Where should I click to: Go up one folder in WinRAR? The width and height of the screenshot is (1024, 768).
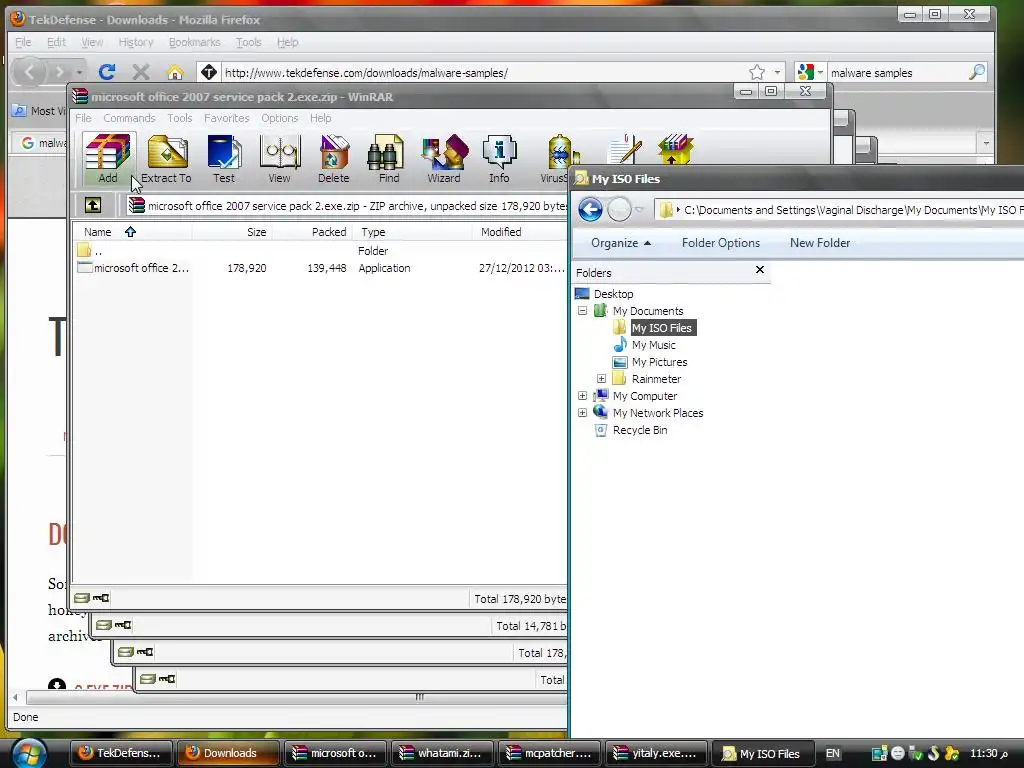click(93, 205)
